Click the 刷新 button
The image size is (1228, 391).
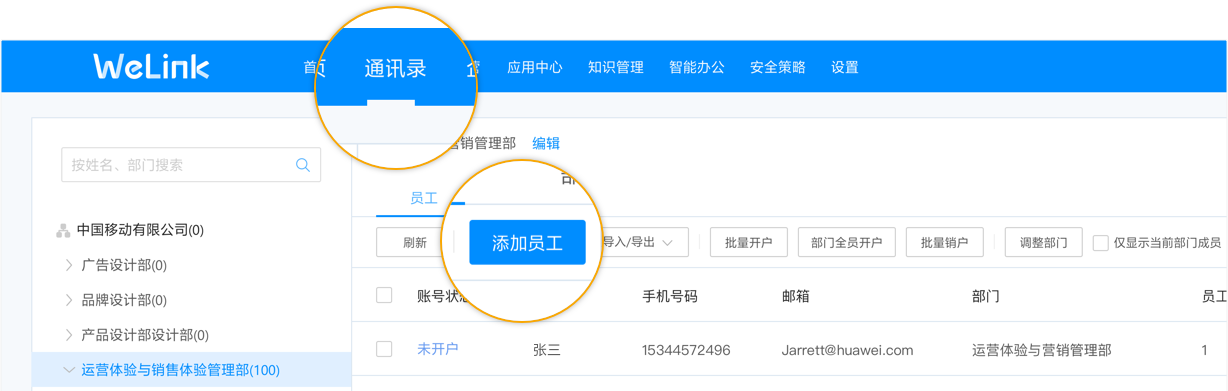coord(415,243)
